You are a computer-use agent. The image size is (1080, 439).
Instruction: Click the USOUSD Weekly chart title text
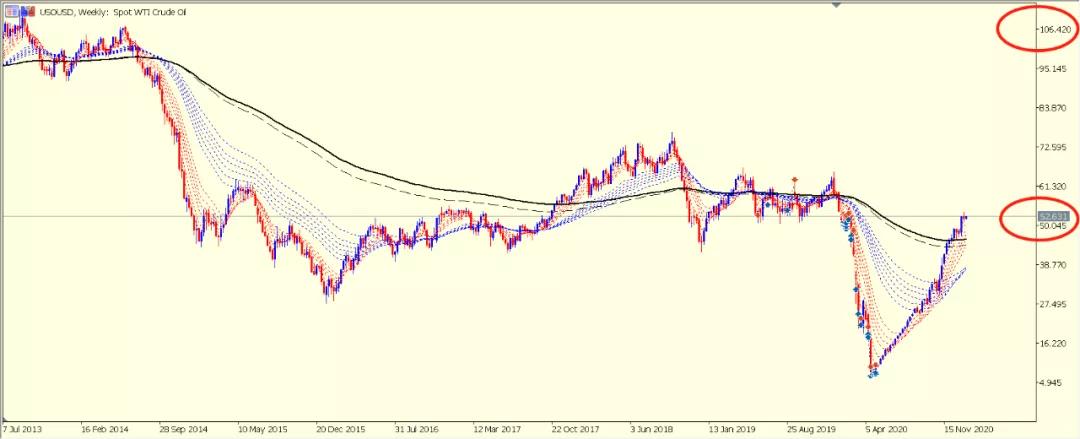[98, 10]
